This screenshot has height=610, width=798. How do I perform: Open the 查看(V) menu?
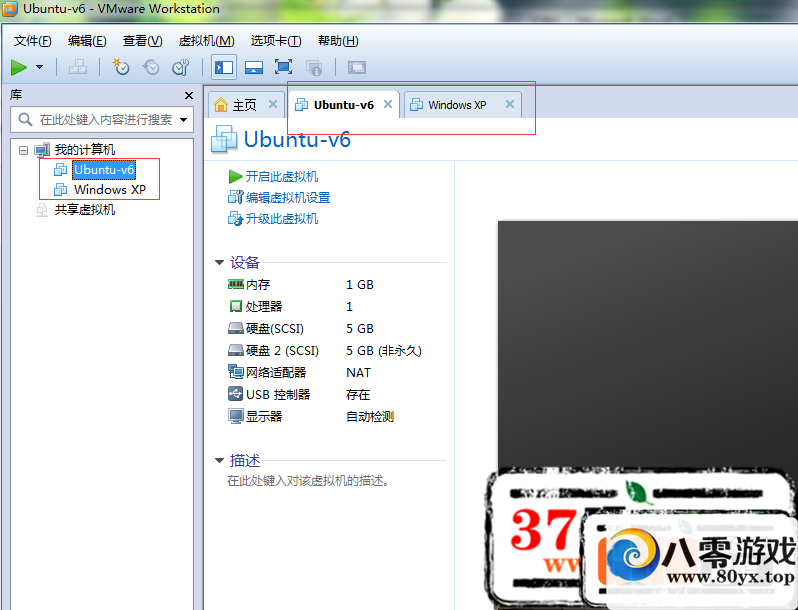click(x=142, y=41)
